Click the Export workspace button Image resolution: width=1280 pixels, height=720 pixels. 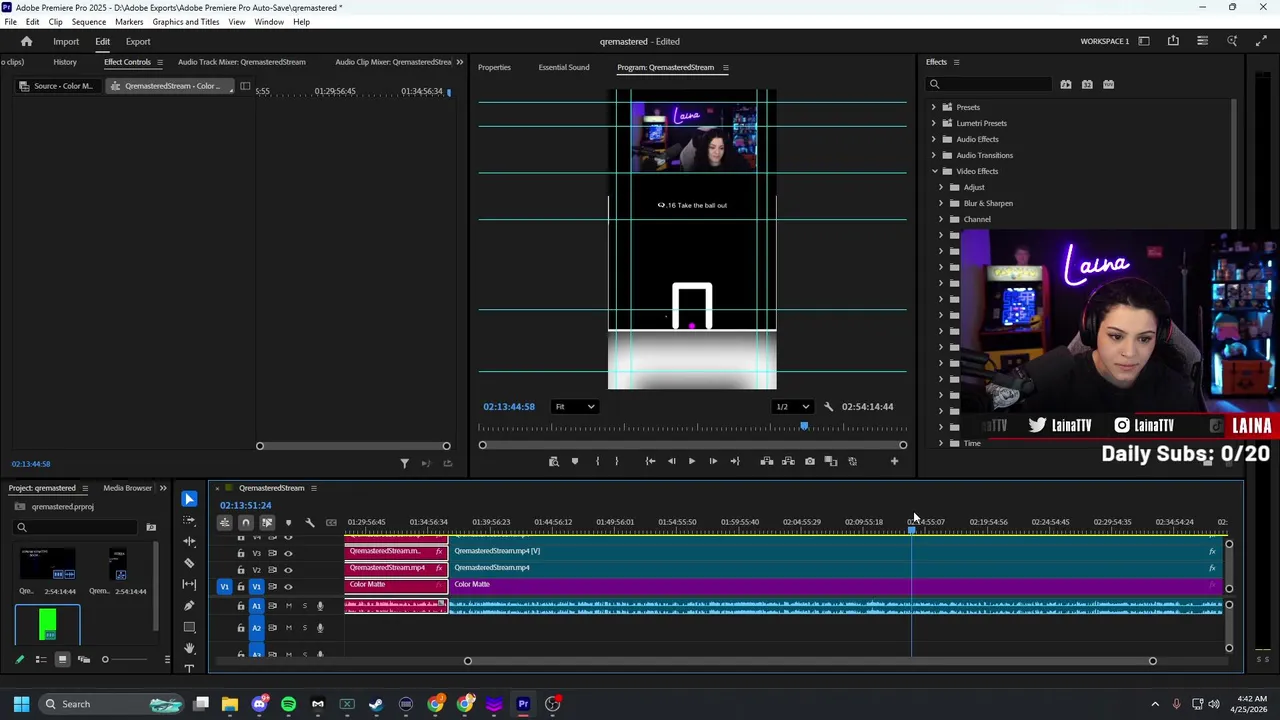pos(138,41)
